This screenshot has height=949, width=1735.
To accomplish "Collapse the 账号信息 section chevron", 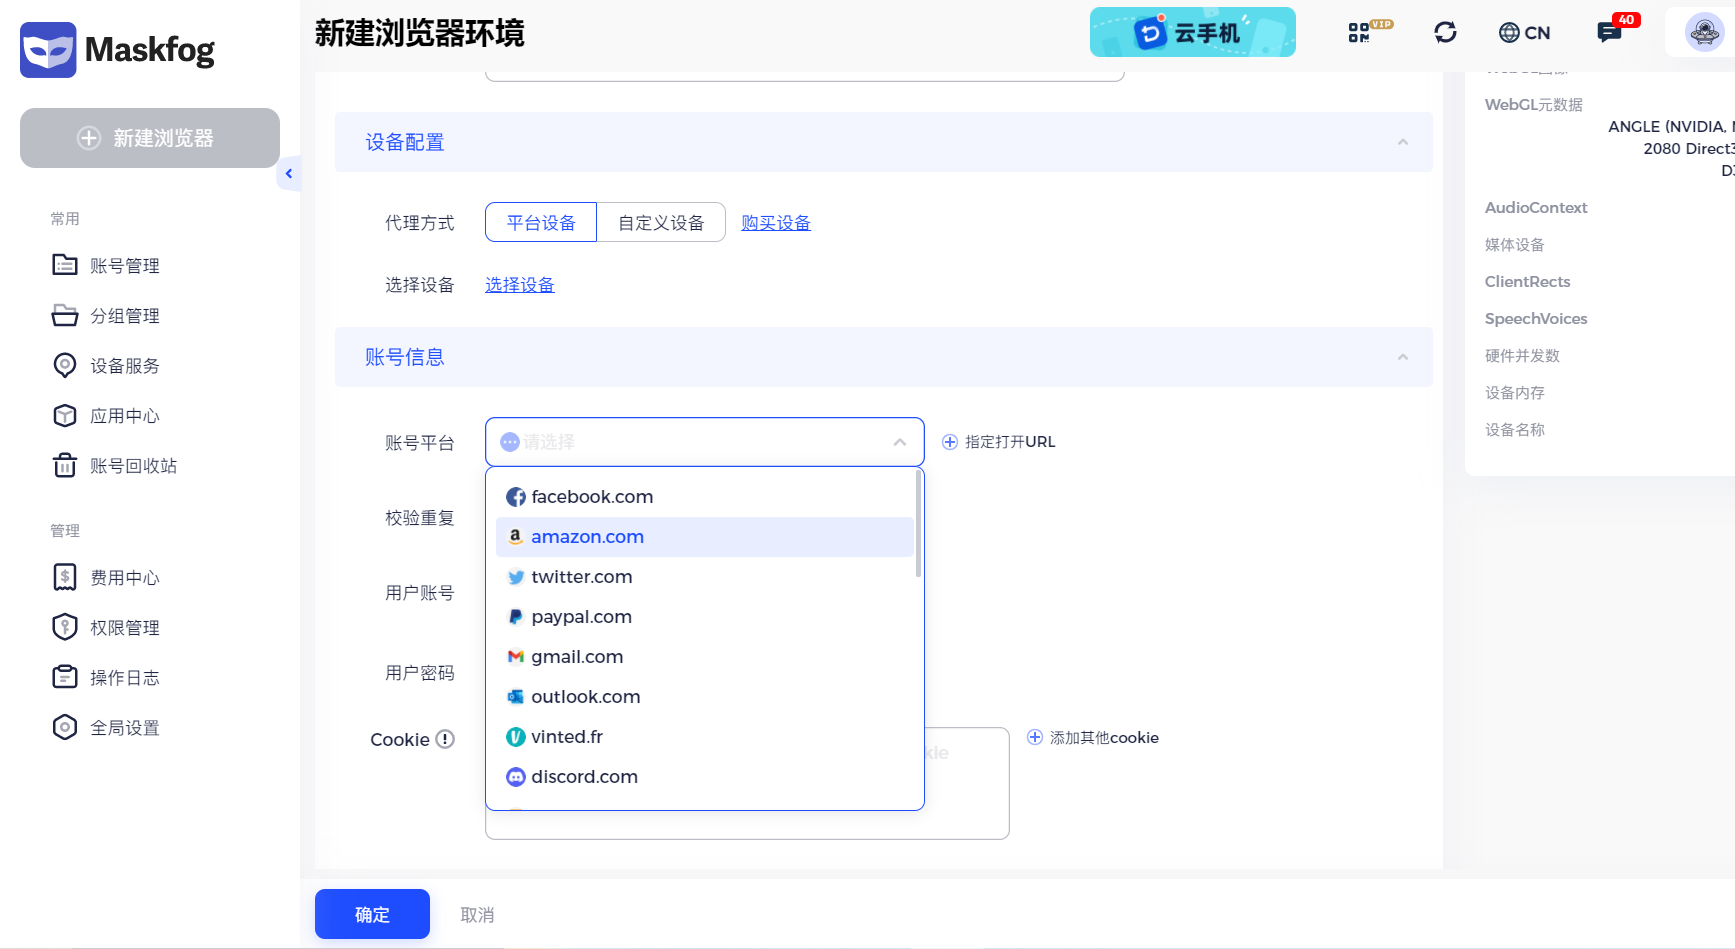I will pos(1403,357).
